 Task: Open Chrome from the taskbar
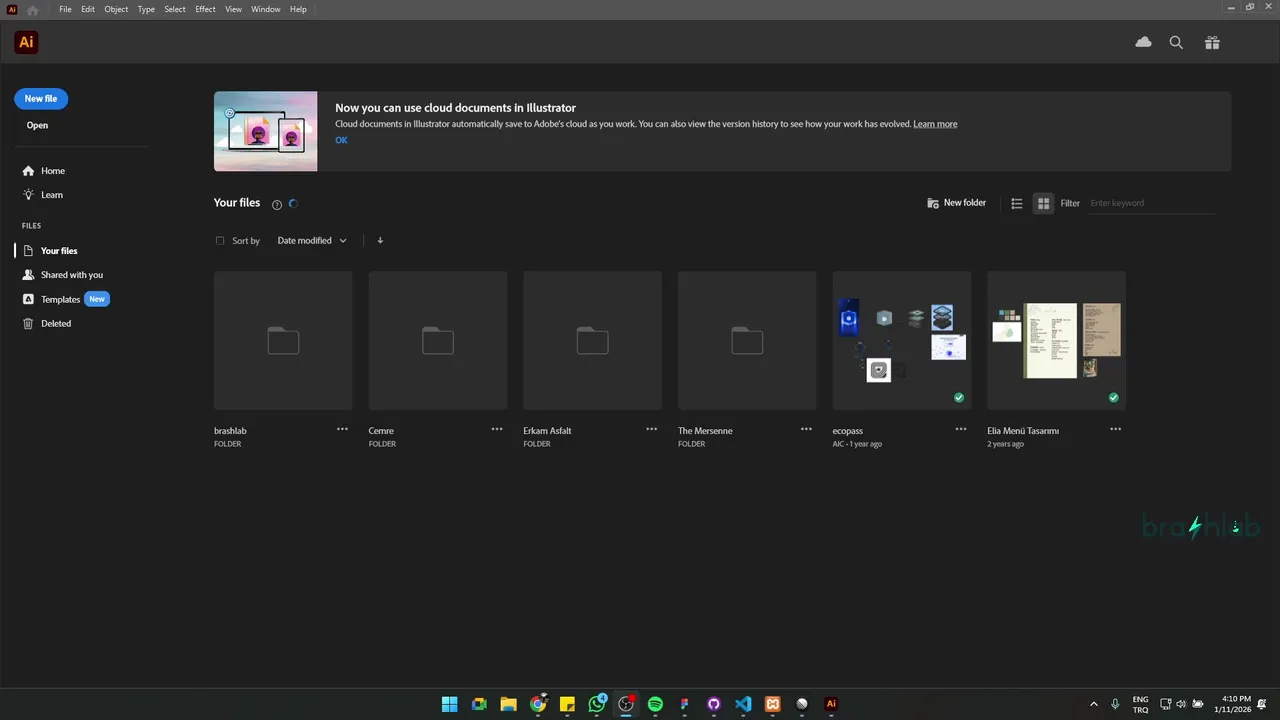[538, 704]
